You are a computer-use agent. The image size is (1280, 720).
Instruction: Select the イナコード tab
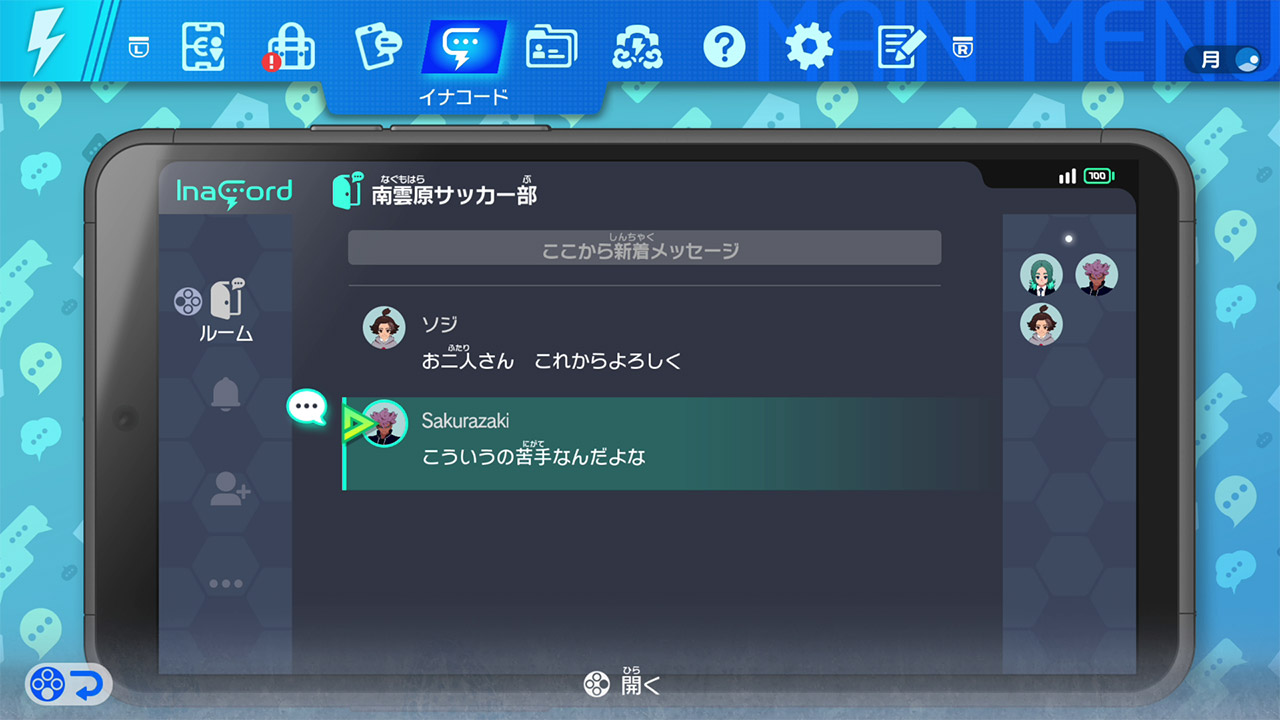(464, 60)
